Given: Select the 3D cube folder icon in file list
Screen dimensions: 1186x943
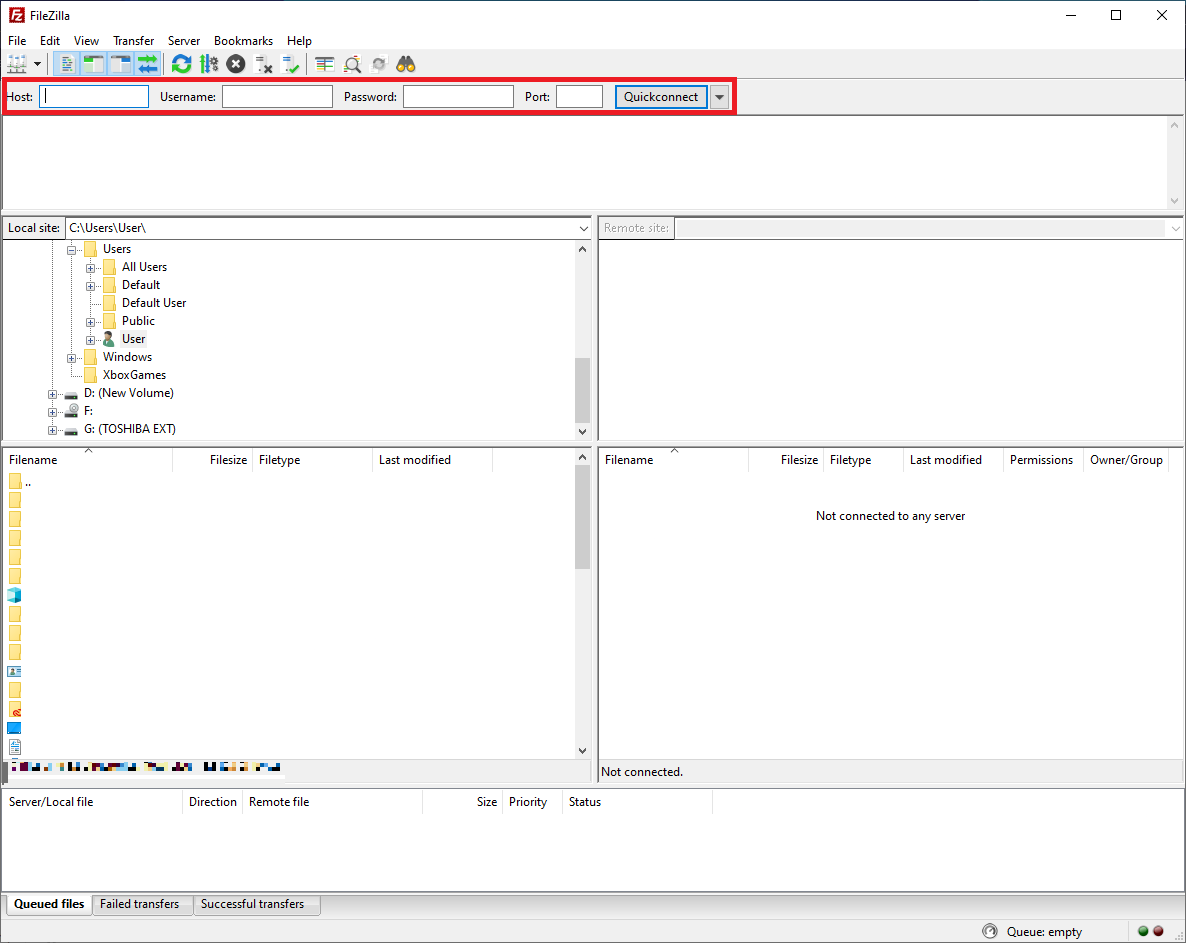Looking at the screenshot, I should (14, 595).
